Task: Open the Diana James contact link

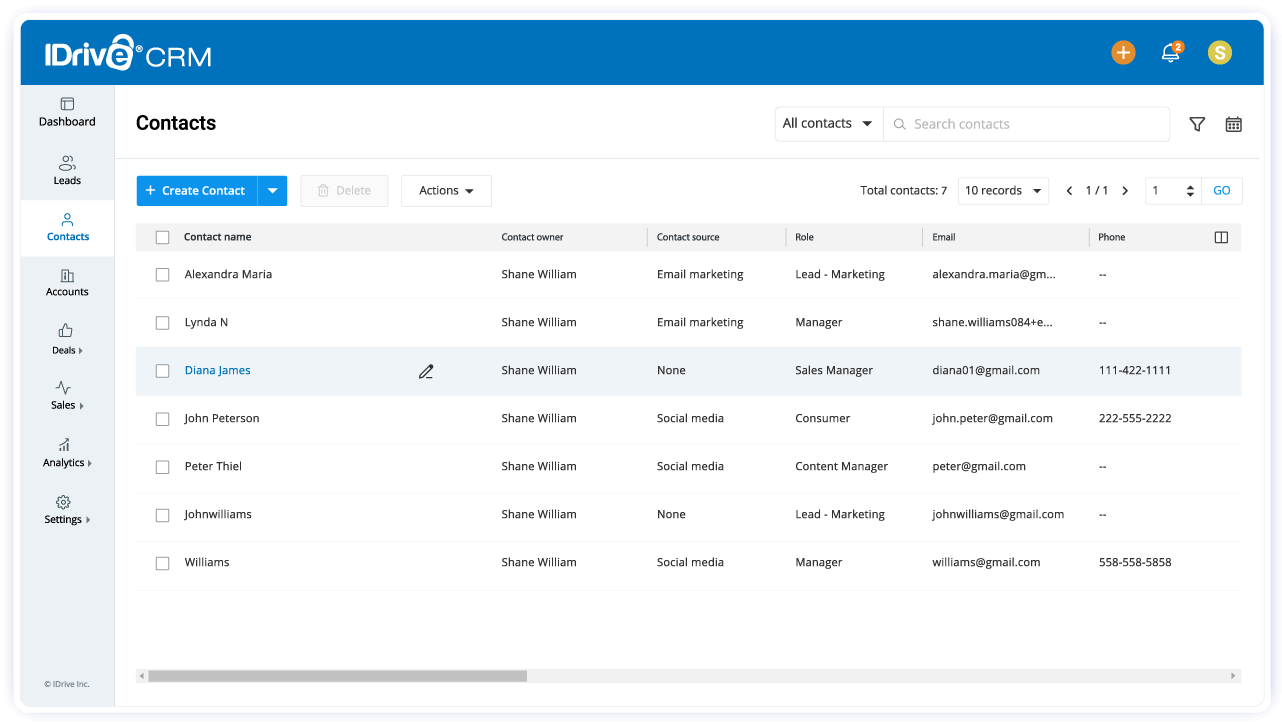Action: [x=217, y=370]
